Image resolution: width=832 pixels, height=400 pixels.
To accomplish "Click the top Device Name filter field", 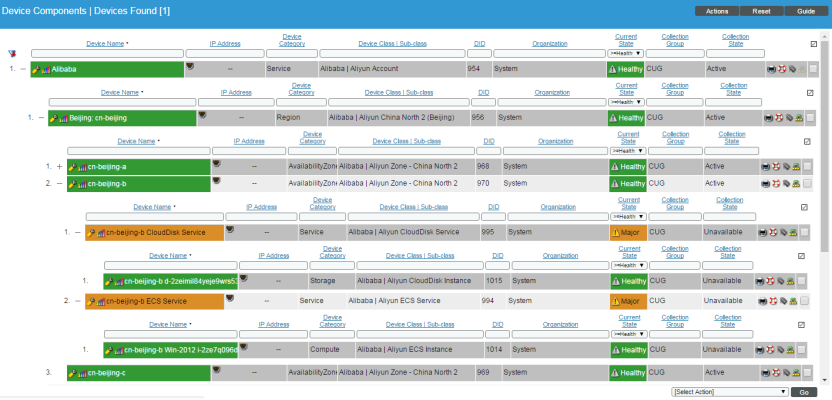I will (x=107, y=53).
